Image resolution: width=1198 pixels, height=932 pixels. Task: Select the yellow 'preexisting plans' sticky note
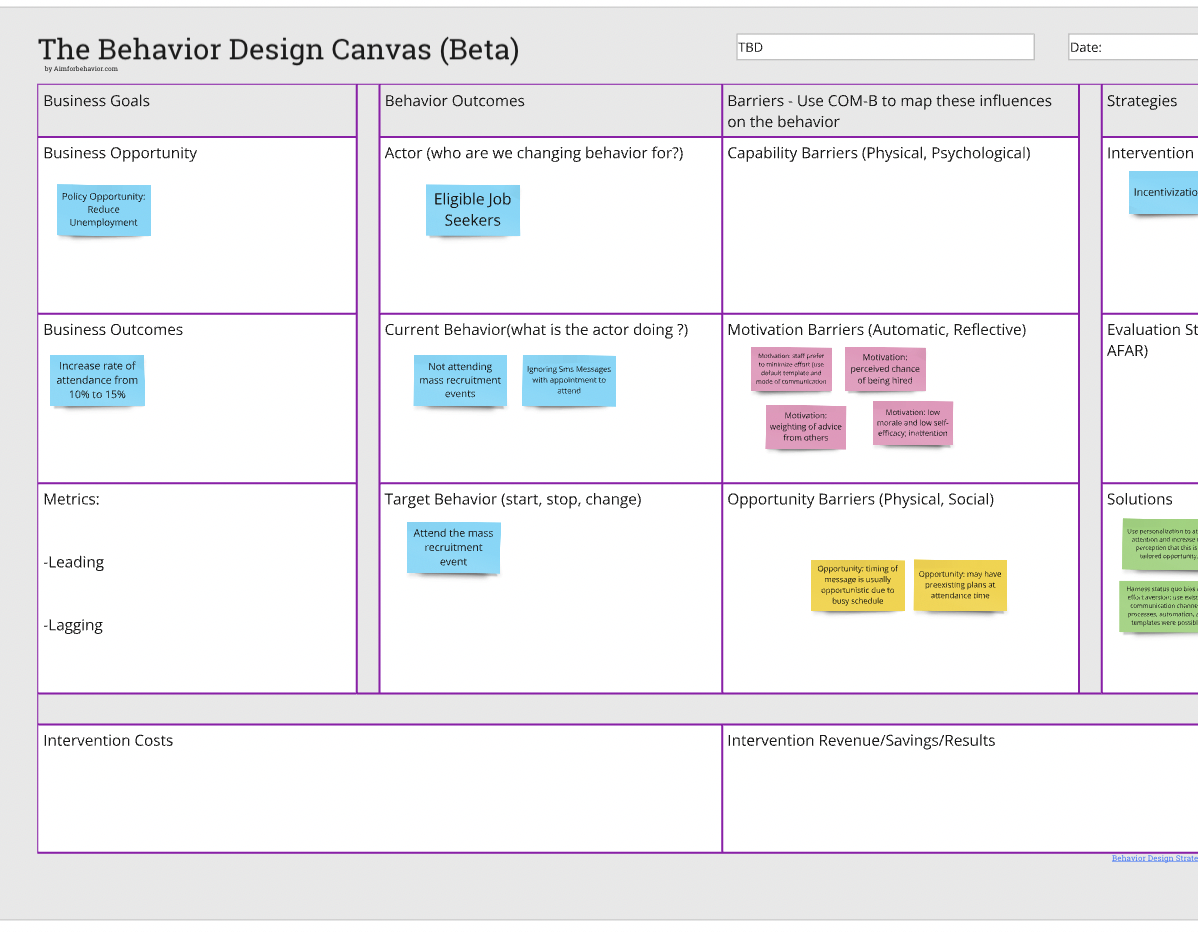click(960, 585)
